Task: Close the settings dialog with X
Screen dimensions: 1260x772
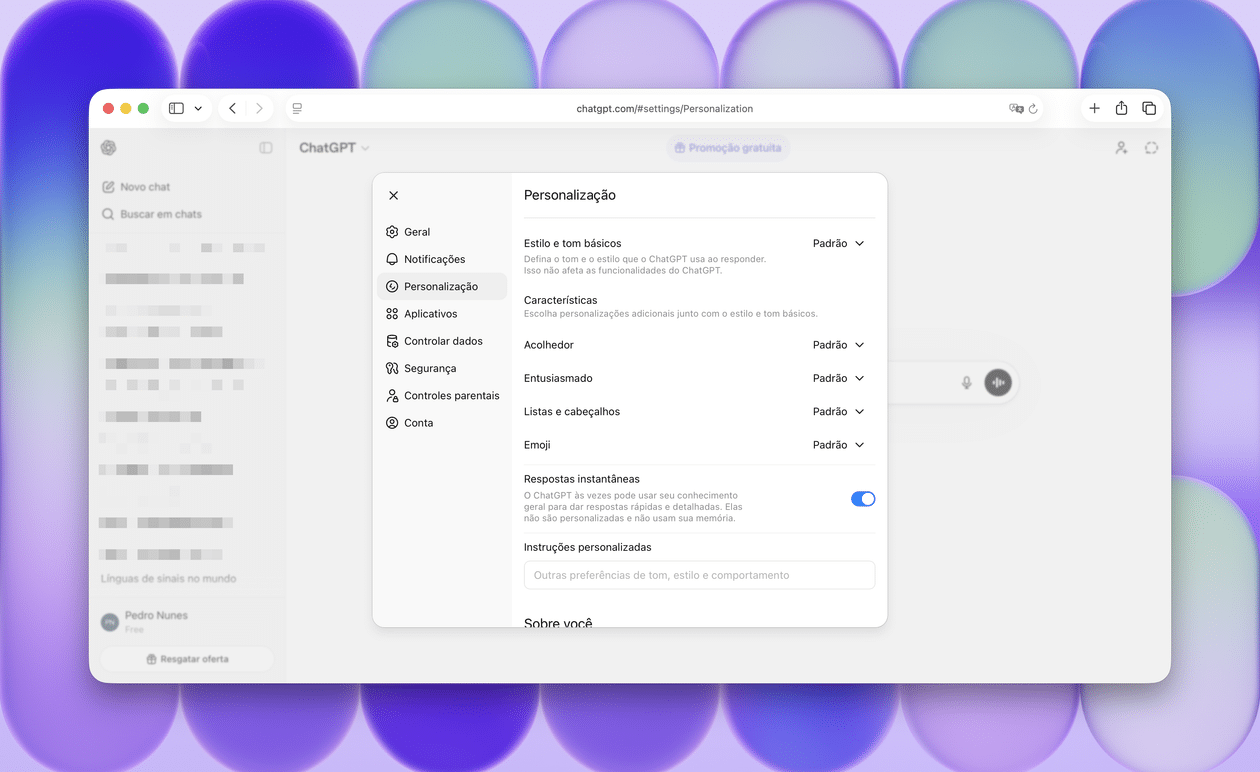Action: pyautogui.click(x=393, y=196)
